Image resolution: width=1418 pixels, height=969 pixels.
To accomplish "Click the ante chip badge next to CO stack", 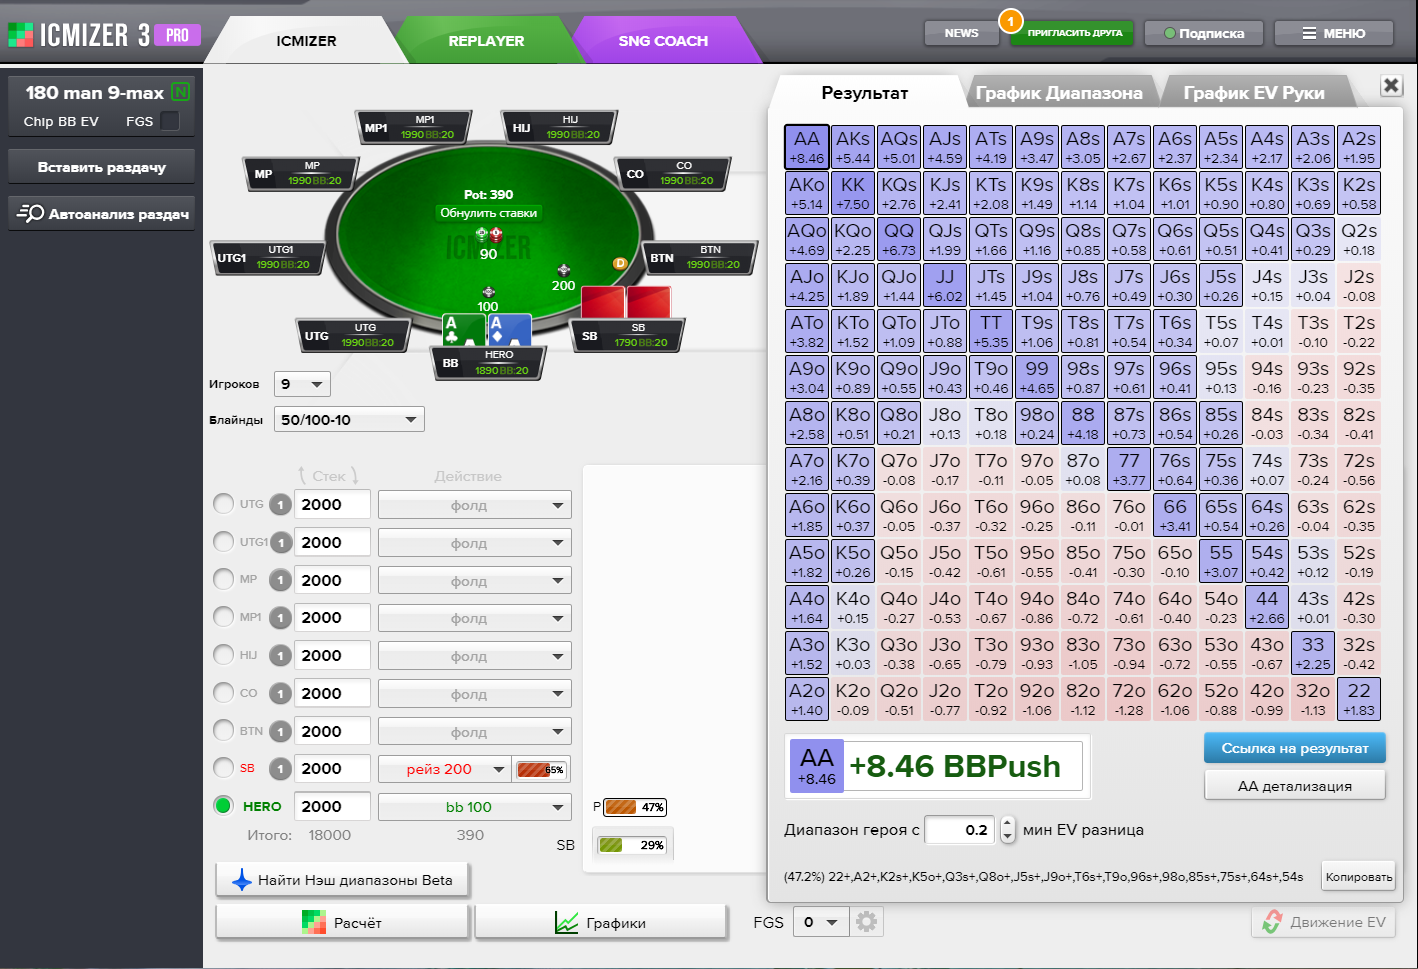I will (281, 694).
